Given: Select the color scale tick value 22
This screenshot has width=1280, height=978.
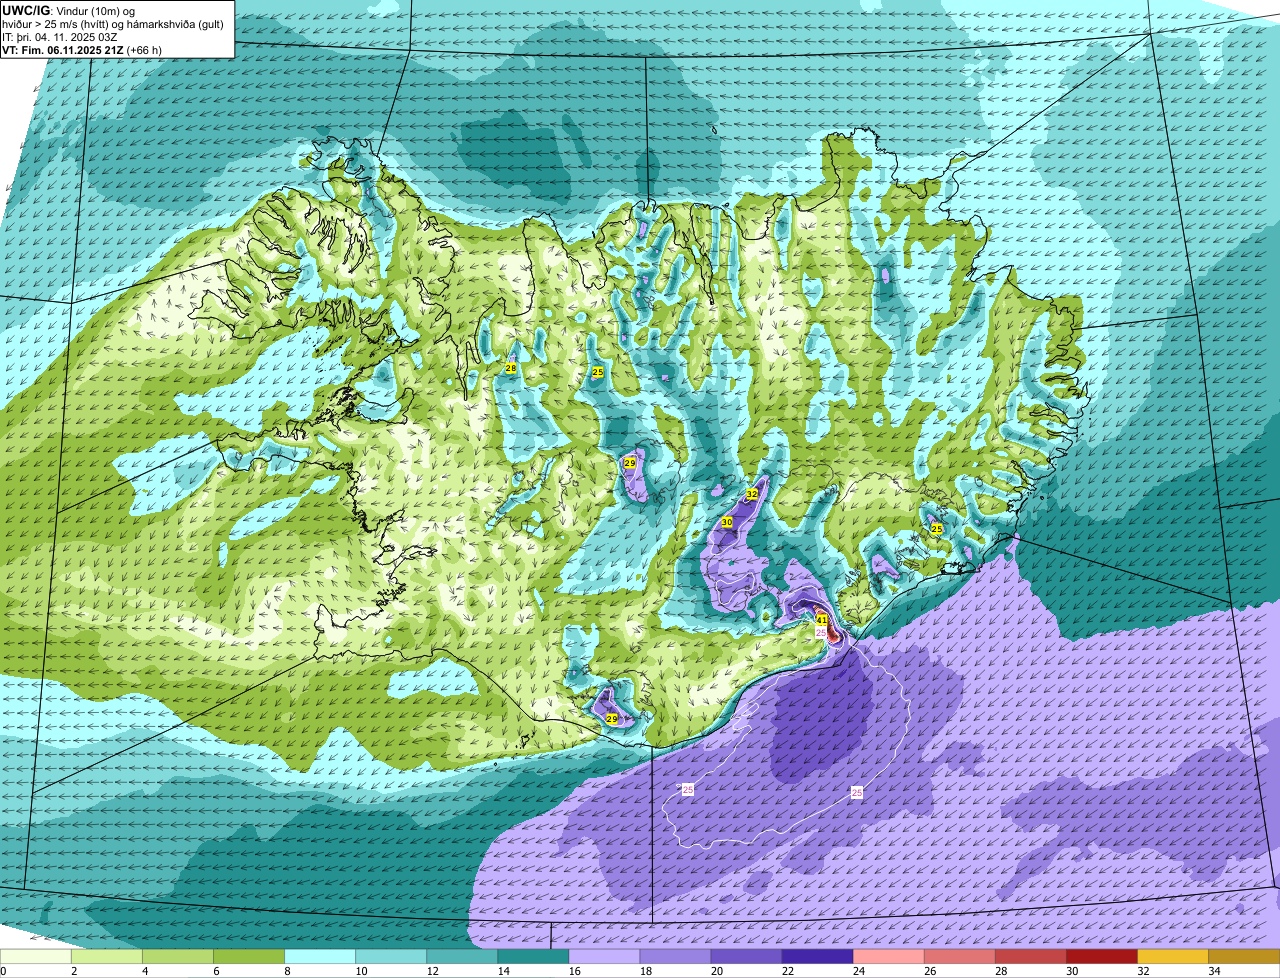Looking at the screenshot, I should click(786, 971).
